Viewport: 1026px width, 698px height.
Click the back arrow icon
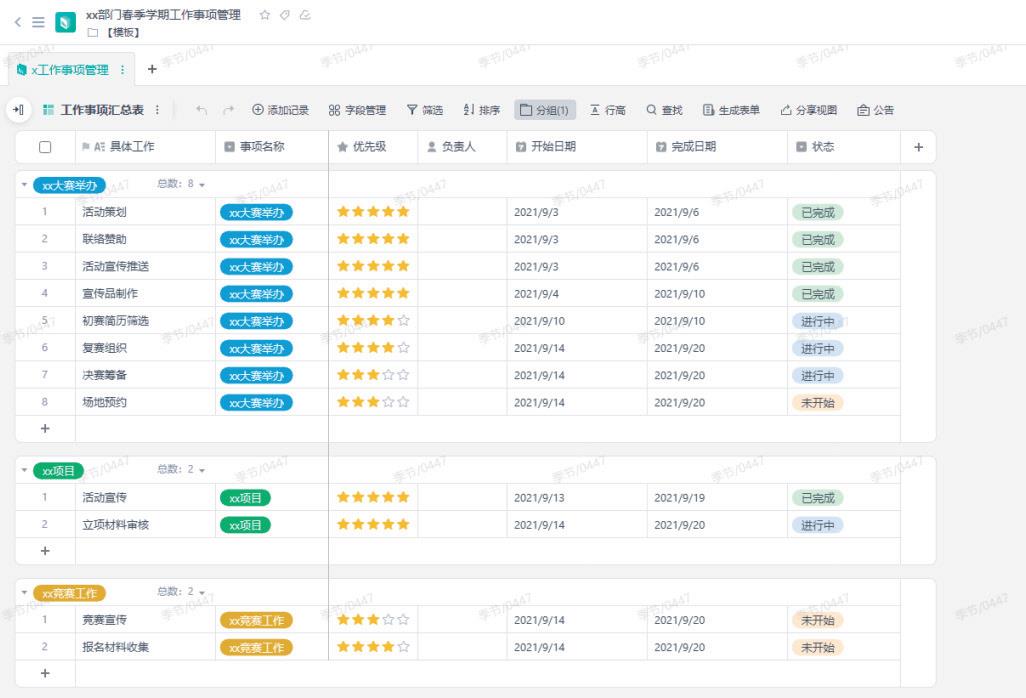(17, 21)
